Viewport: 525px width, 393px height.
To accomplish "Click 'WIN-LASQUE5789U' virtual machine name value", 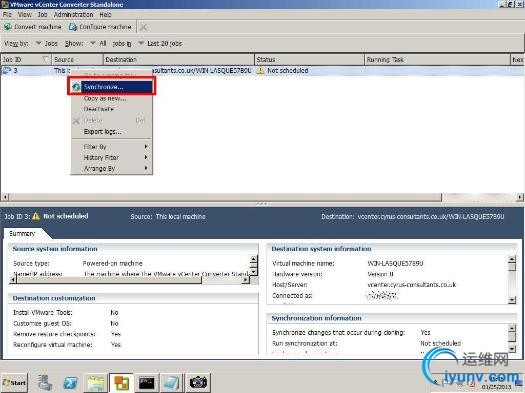I will pos(395,263).
